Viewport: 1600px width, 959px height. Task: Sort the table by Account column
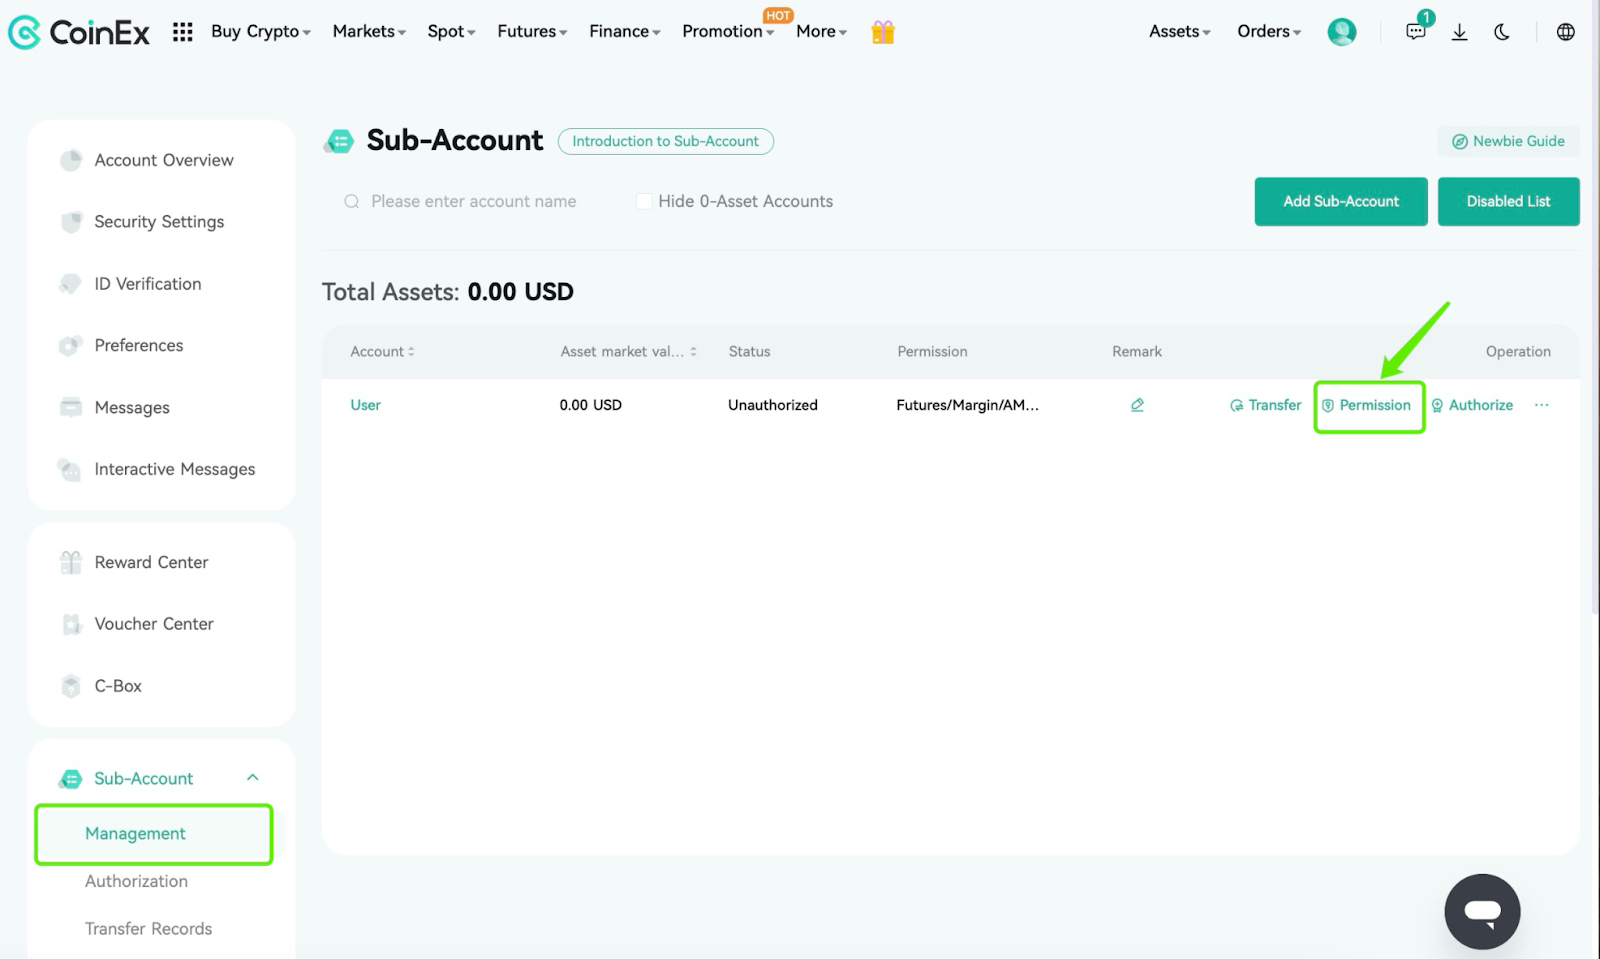[382, 351]
